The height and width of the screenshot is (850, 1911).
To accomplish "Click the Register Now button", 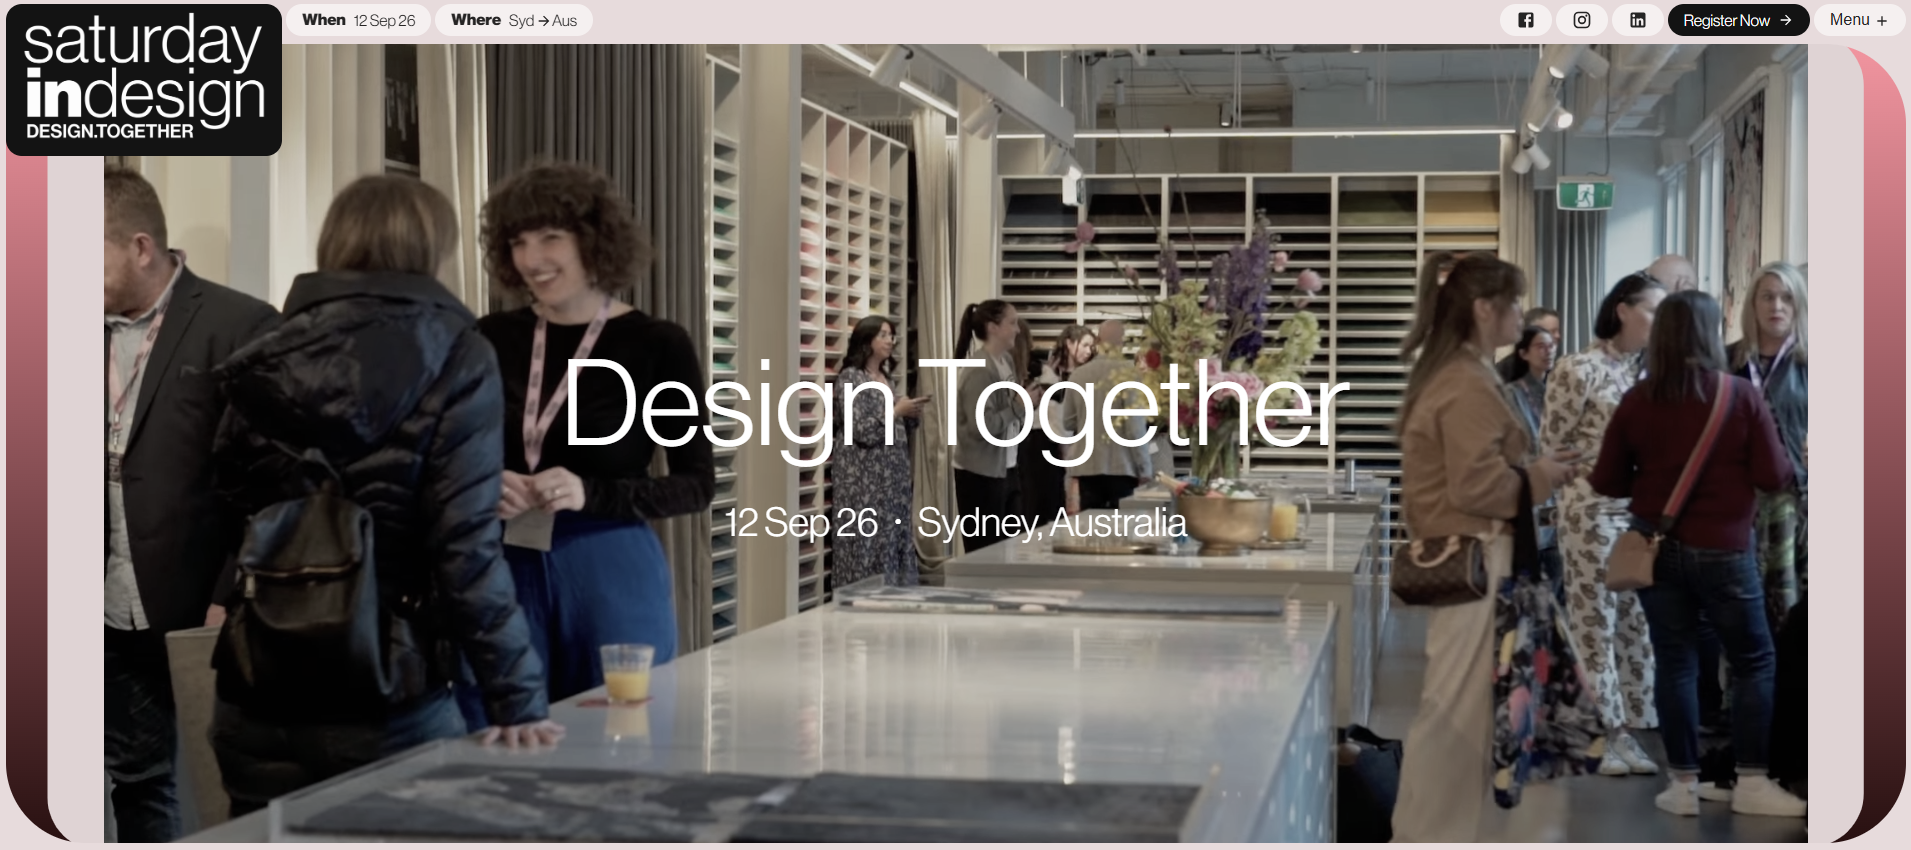I will [x=1738, y=20].
